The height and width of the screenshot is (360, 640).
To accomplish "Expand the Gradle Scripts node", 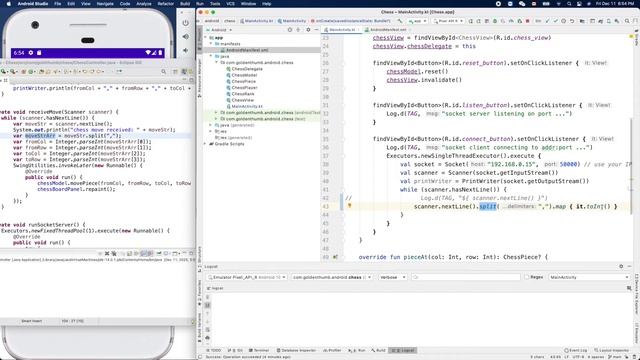I will tap(206, 144).
